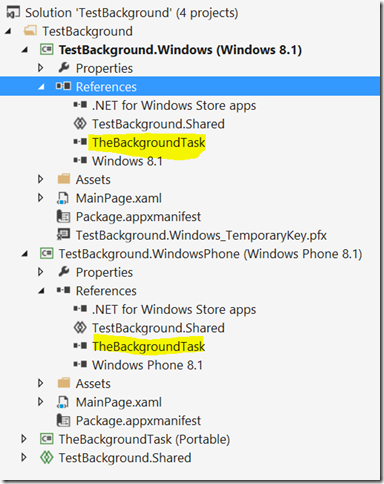
Task: Expand TheBackgroundTask (Portable) project
Action: (24, 439)
